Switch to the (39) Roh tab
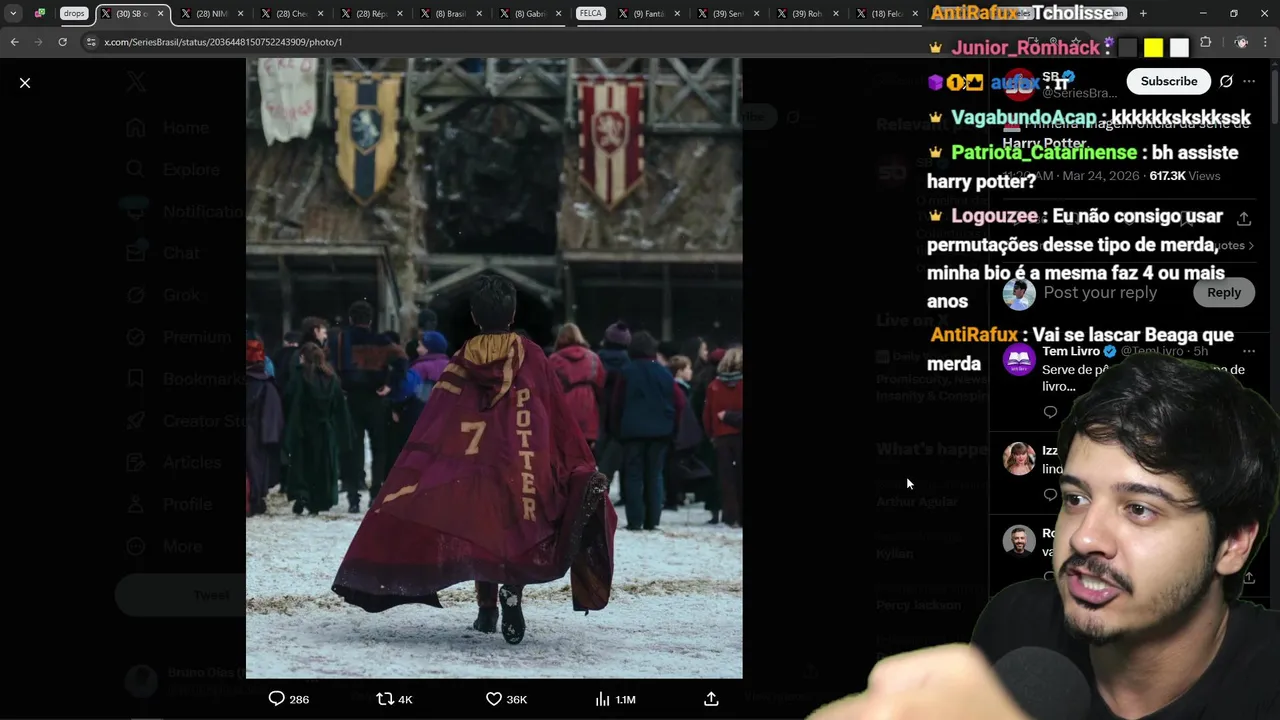This screenshot has width=1280, height=720. (806, 13)
